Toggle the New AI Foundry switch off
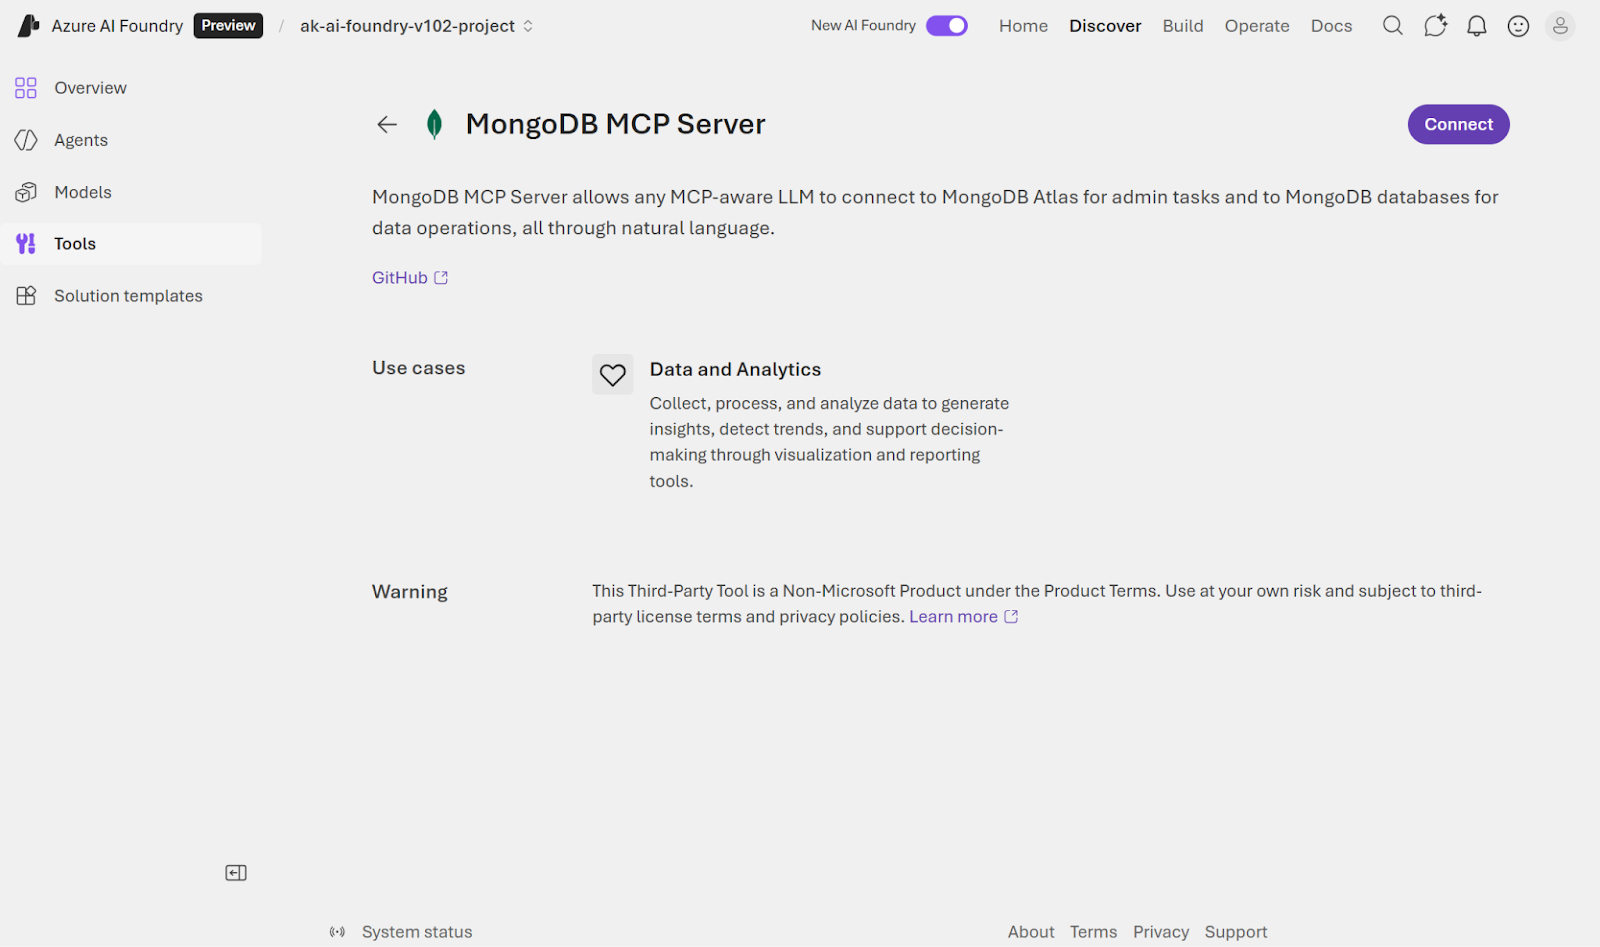Image resolution: width=1600 pixels, height=947 pixels. (x=946, y=25)
